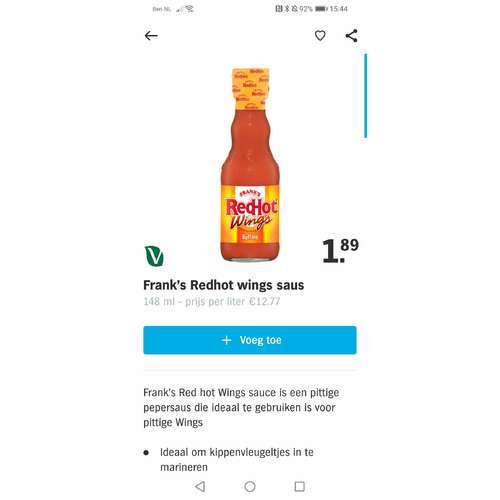500x500 pixels.
Task: Click the 148 ml price per liter text
Action: [212, 301]
